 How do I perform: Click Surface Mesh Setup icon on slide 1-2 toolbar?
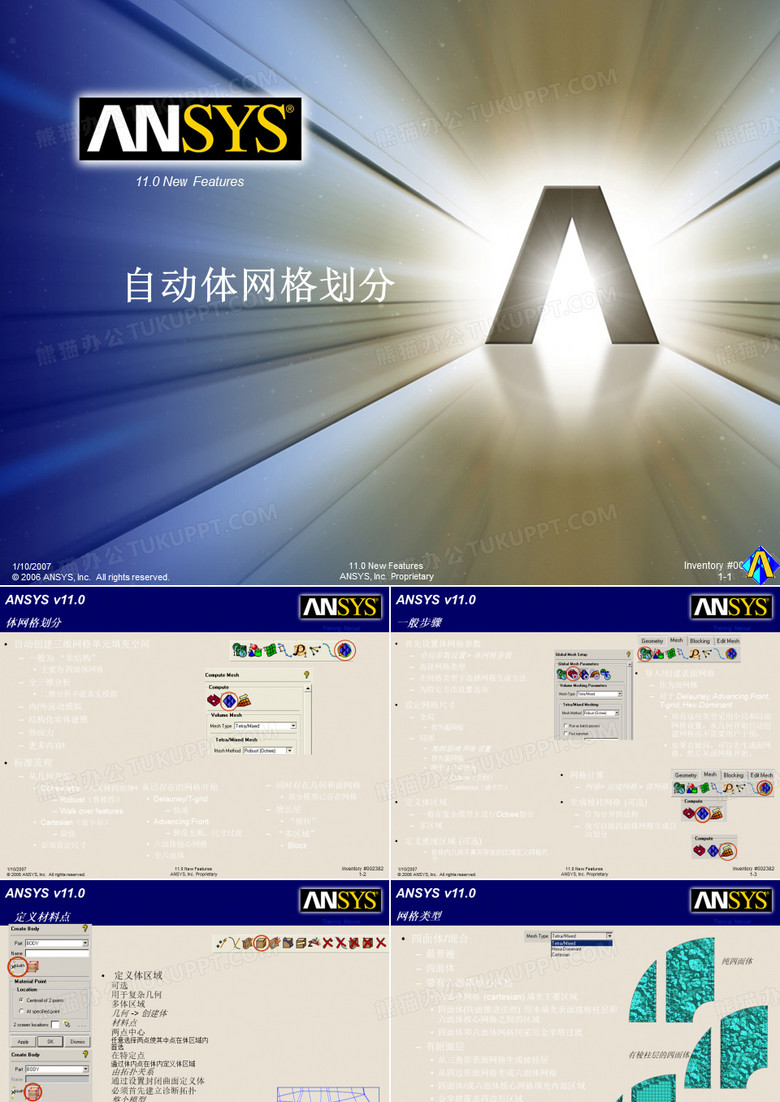coord(271,650)
